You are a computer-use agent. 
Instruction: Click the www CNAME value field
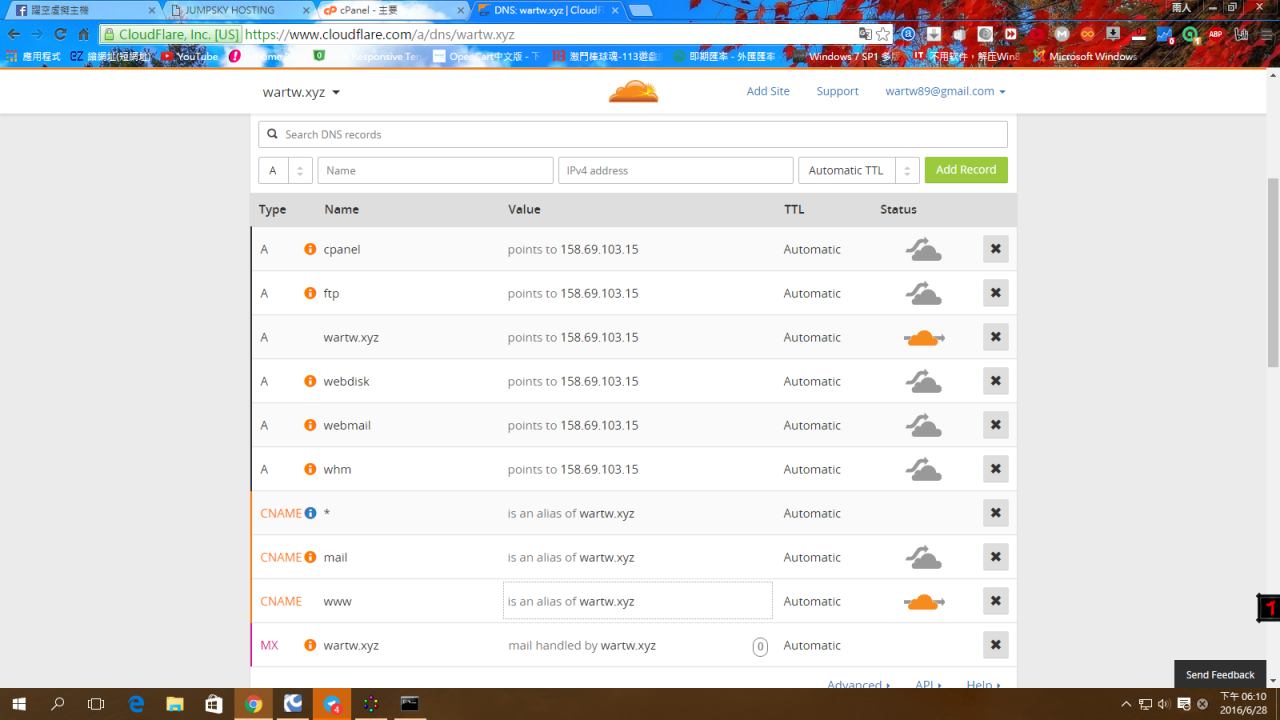point(638,601)
